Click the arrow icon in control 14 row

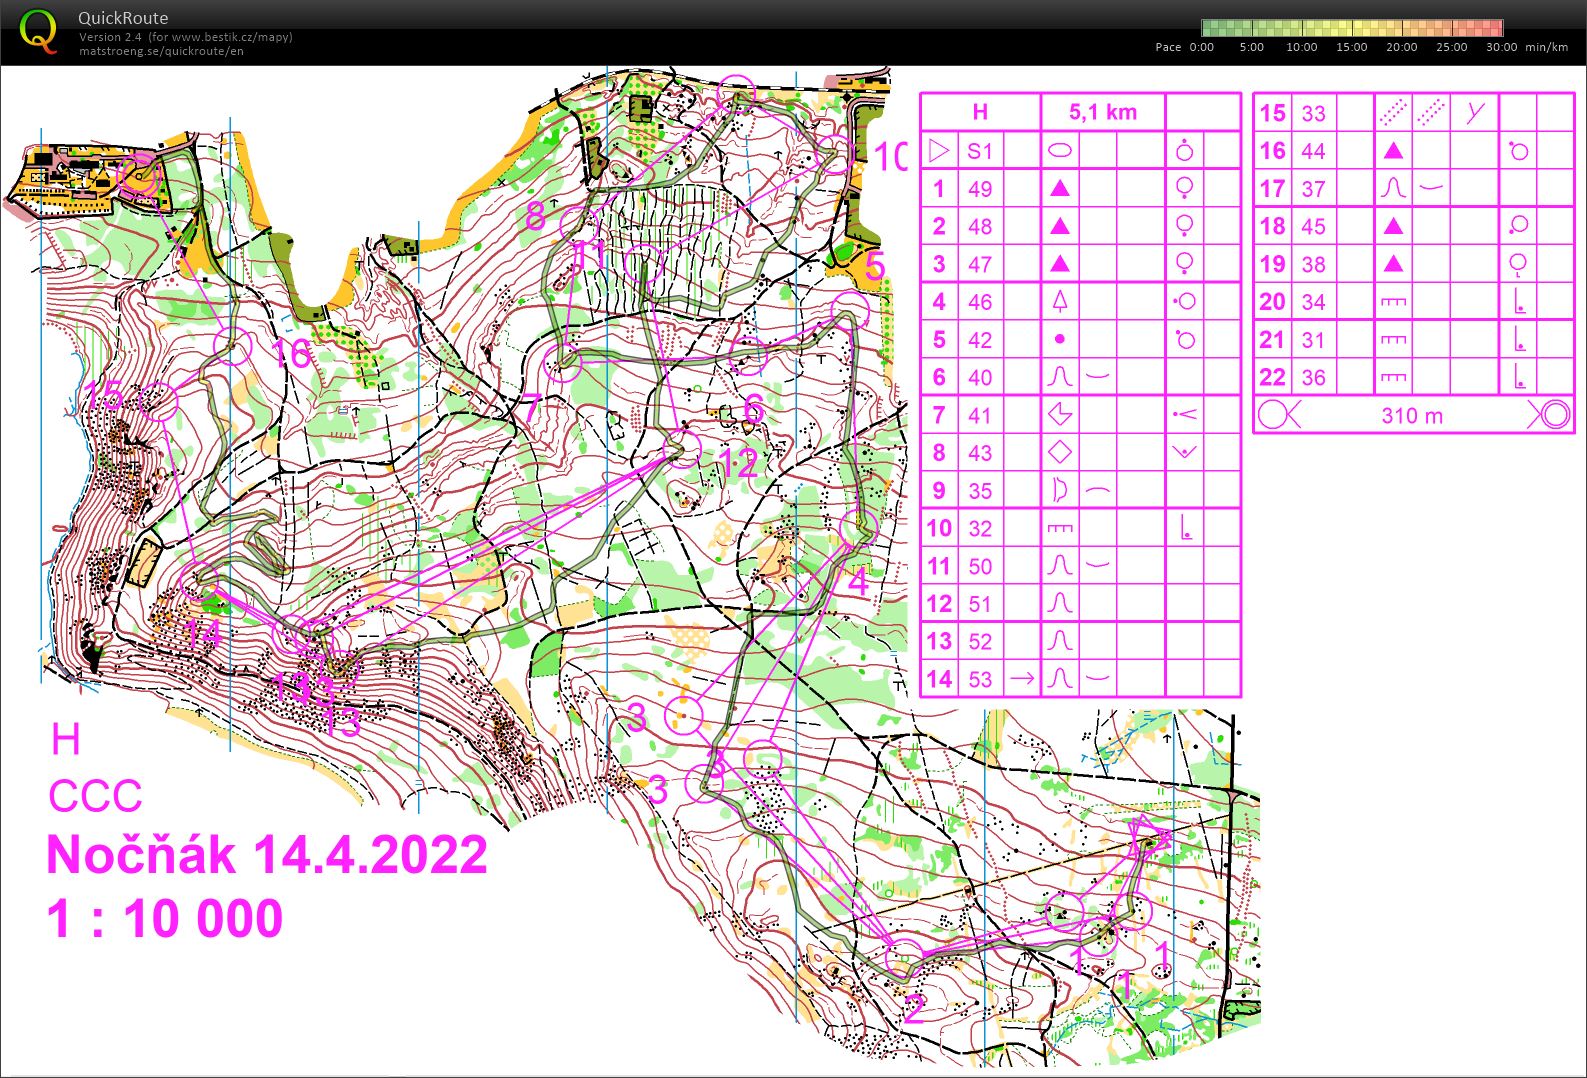[x=1022, y=679]
